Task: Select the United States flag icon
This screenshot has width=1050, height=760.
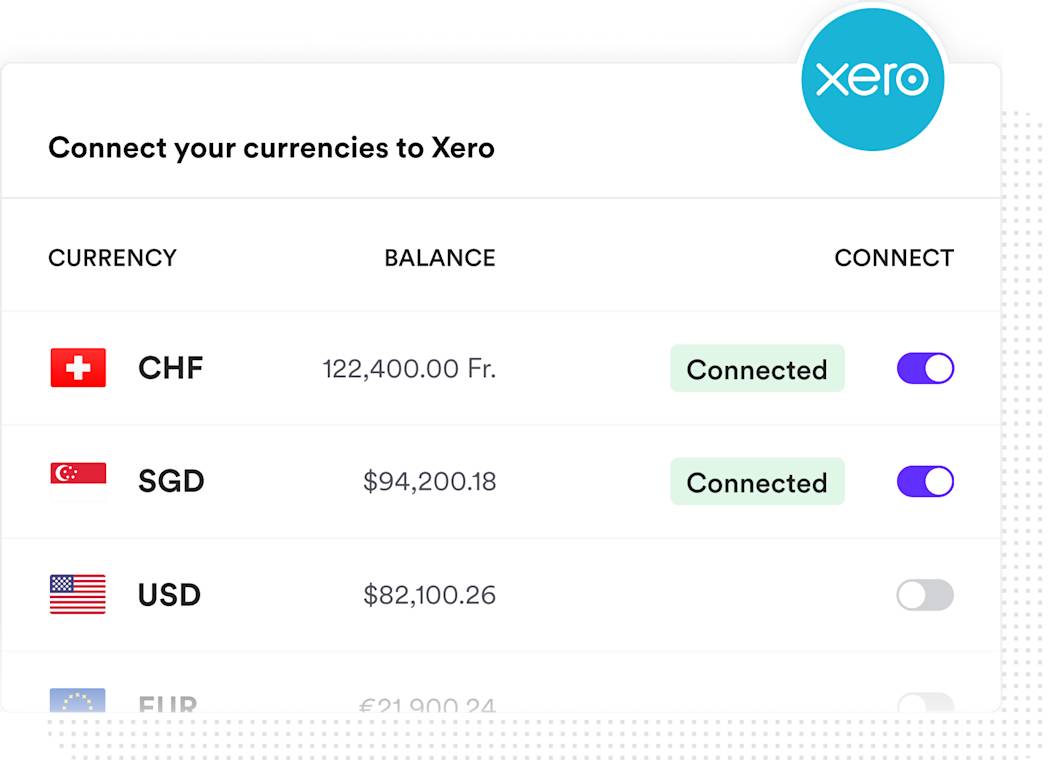Action: click(77, 594)
